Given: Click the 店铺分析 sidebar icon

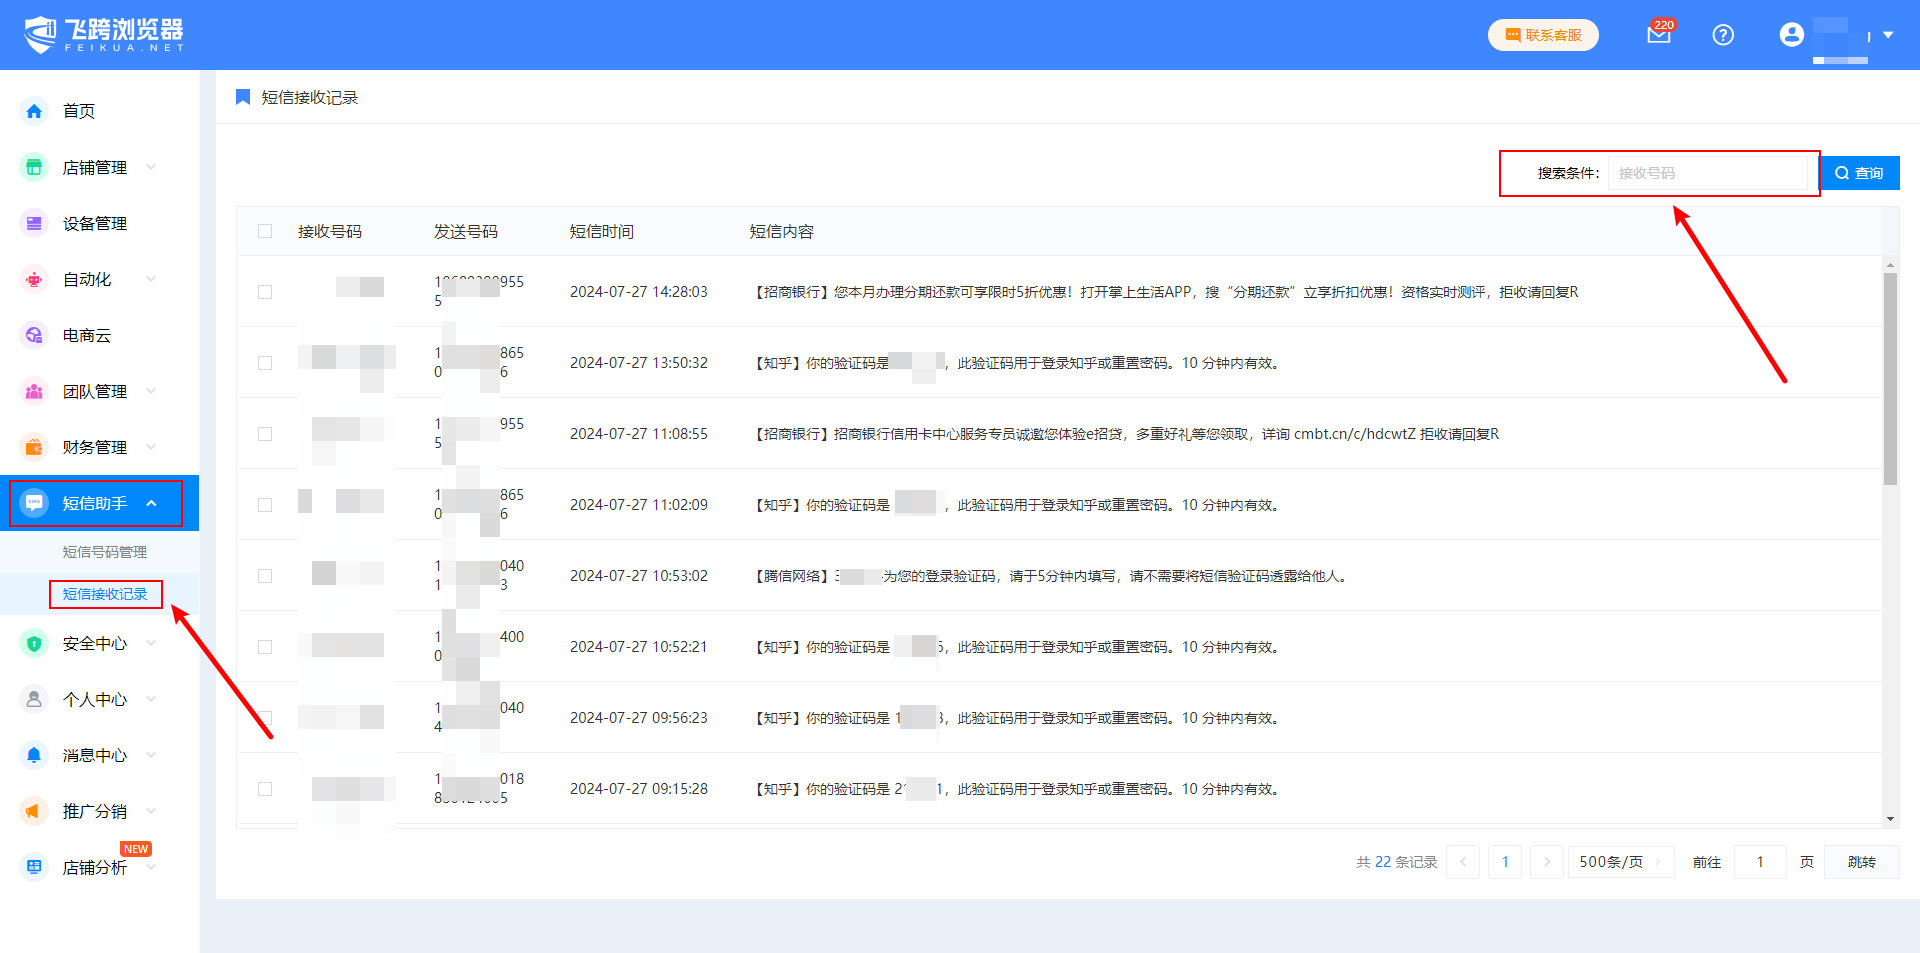Looking at the screenshot, I should (34, 867).
